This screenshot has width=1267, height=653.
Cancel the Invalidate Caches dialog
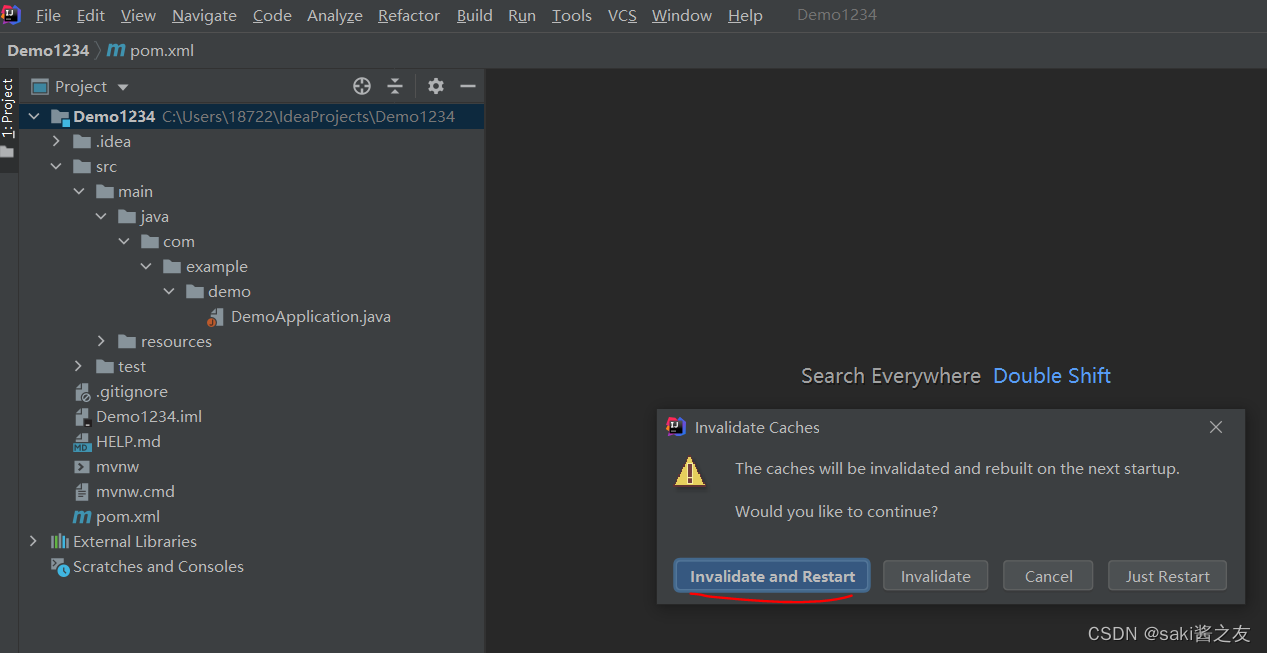click(x=1047, y=575)
